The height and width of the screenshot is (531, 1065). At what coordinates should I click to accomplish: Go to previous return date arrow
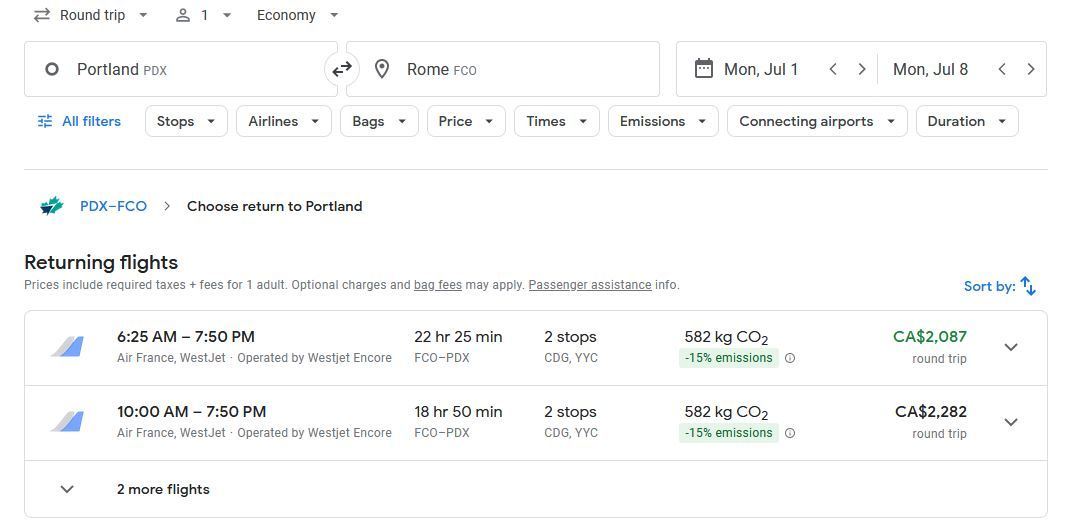(1002, 69)
